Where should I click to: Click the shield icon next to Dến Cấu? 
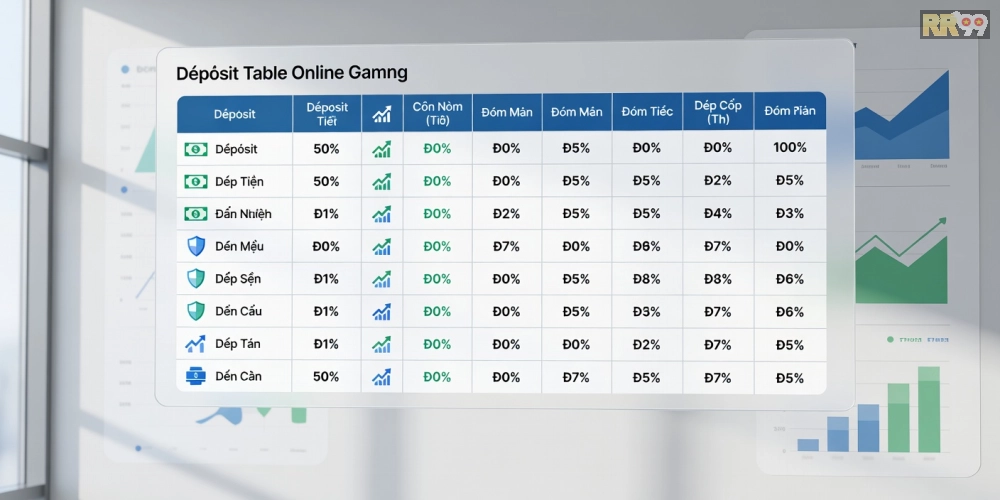tap(195, 311)
